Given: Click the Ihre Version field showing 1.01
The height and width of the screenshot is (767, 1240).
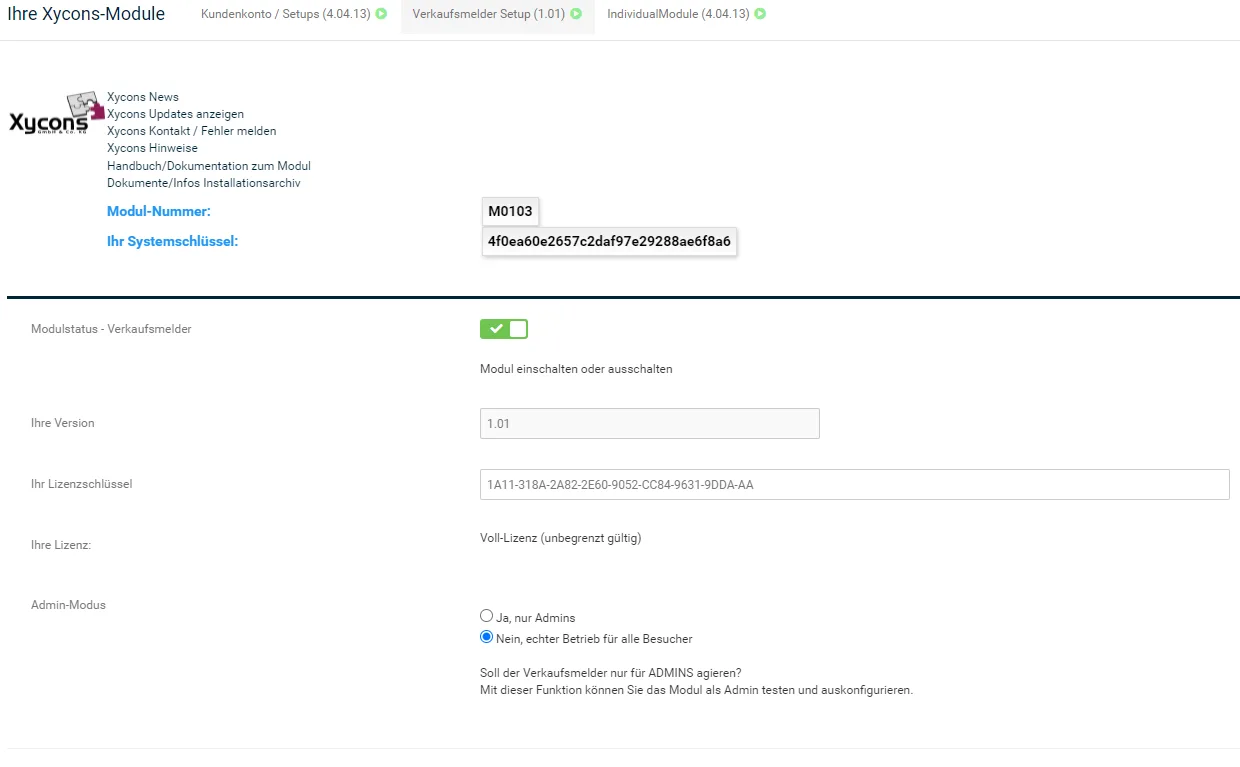Looking at the screenshot, I should tap(650, 424).
